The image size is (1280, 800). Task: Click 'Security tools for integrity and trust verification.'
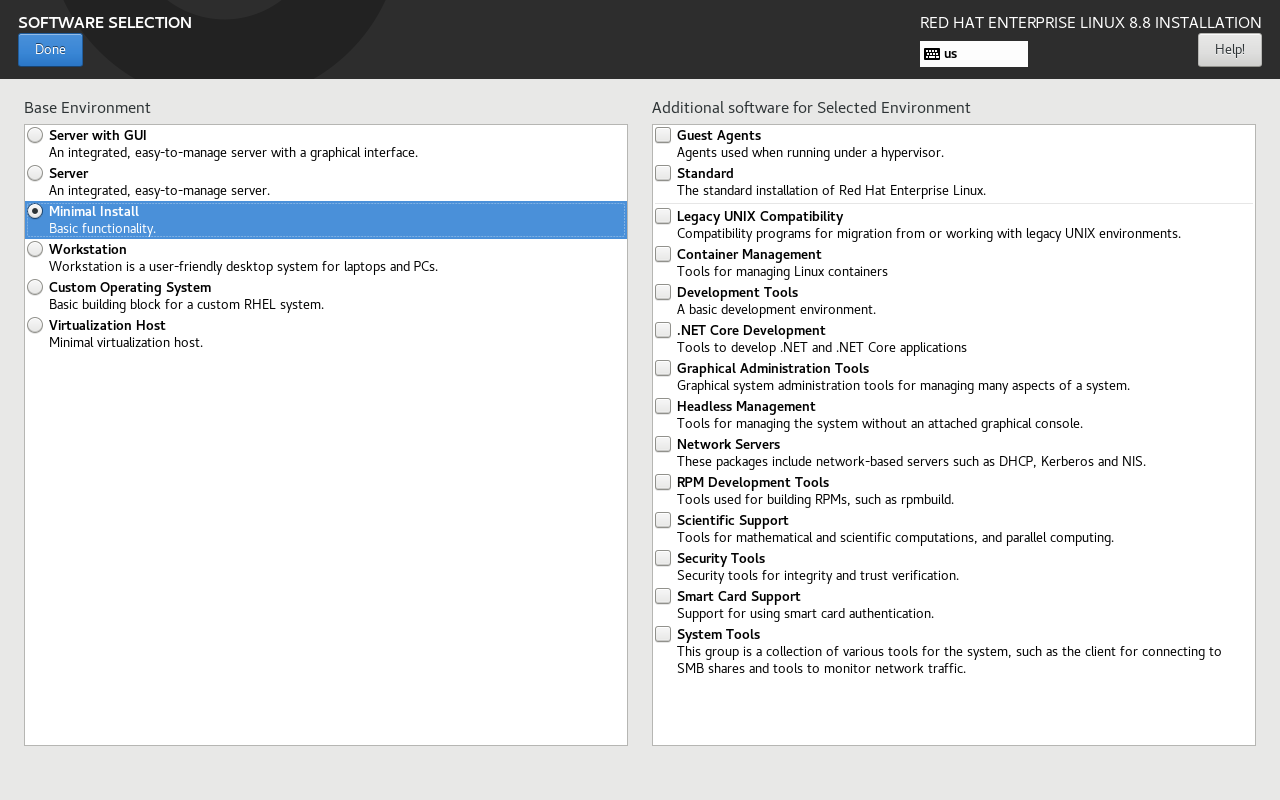pos(818,576)
